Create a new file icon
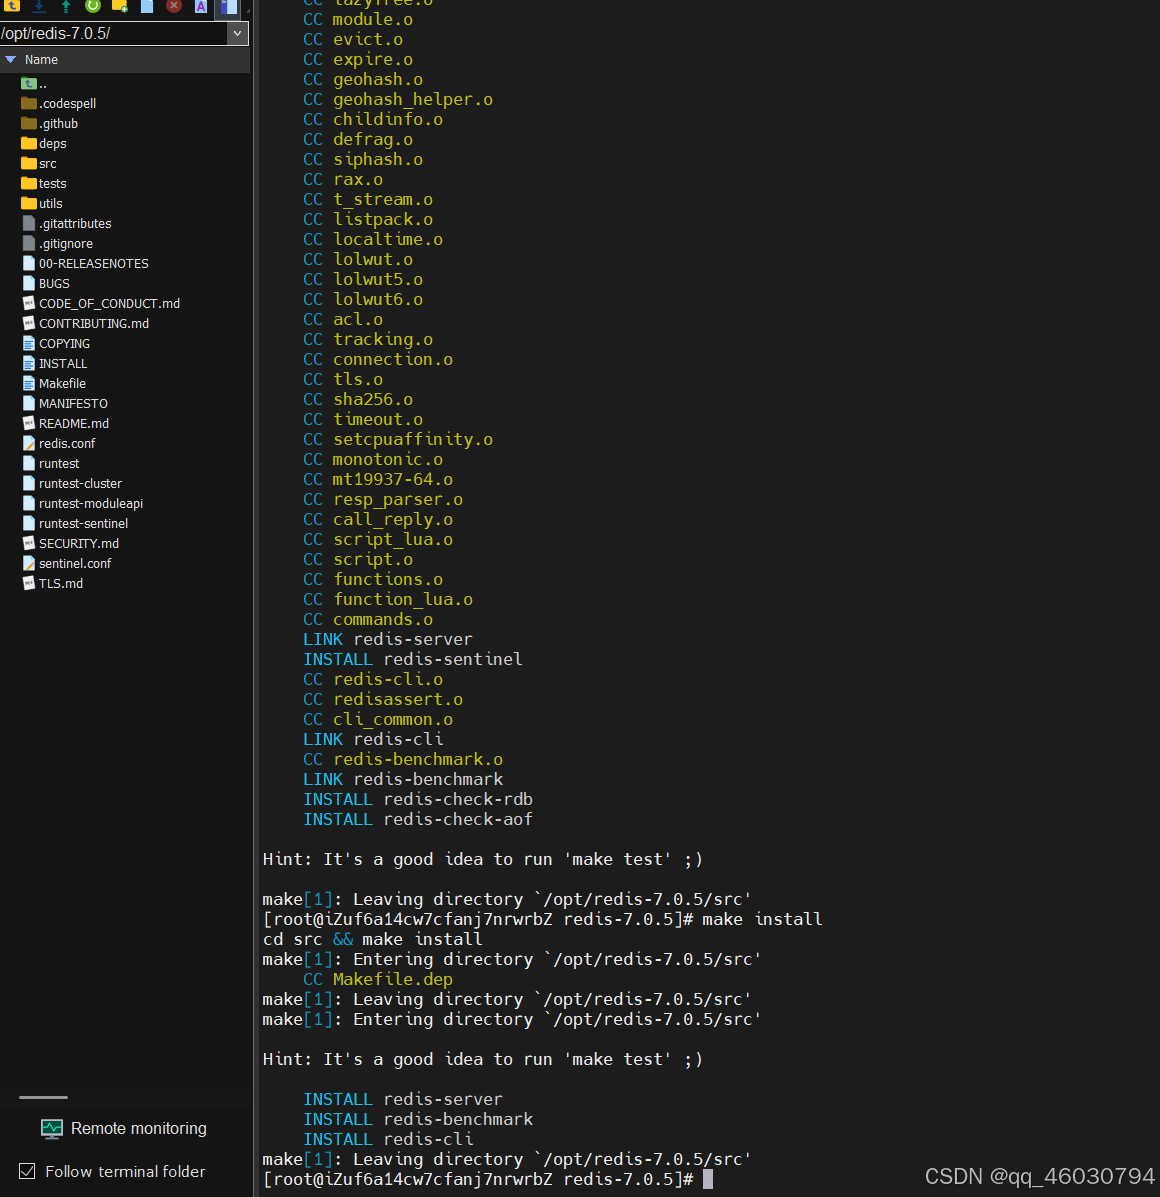Screen dimensions: 1160x1197 [147, 6]
